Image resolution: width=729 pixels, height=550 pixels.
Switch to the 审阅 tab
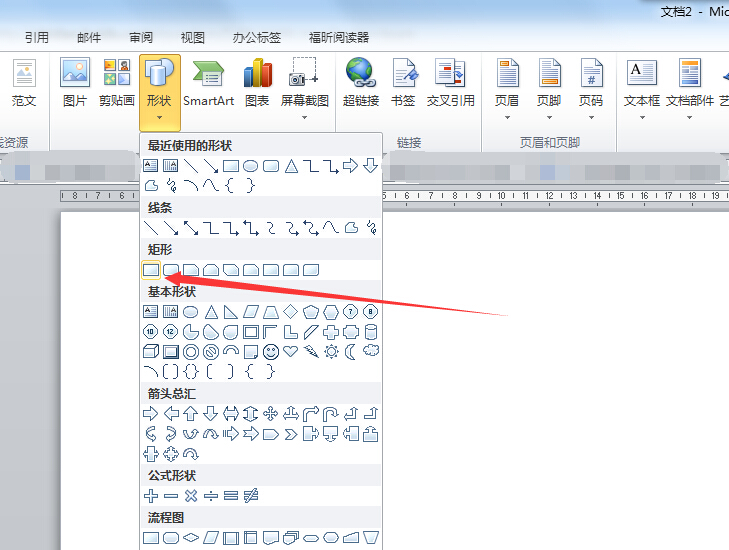(x=141, y=38)
